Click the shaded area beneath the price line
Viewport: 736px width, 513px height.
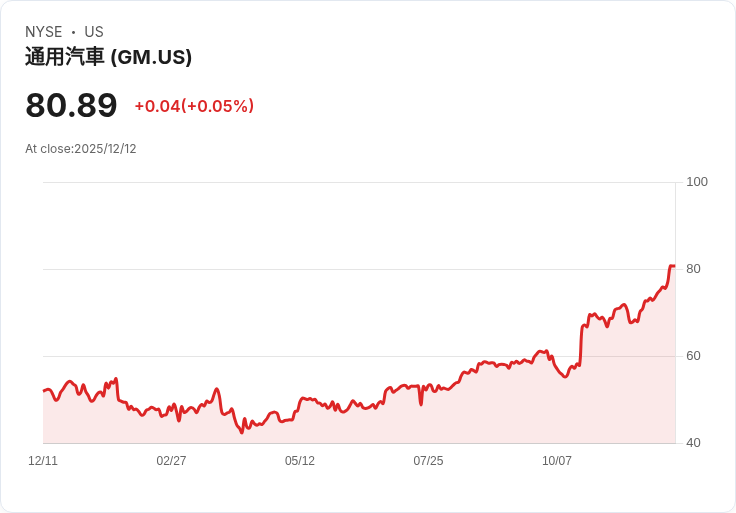376,427
